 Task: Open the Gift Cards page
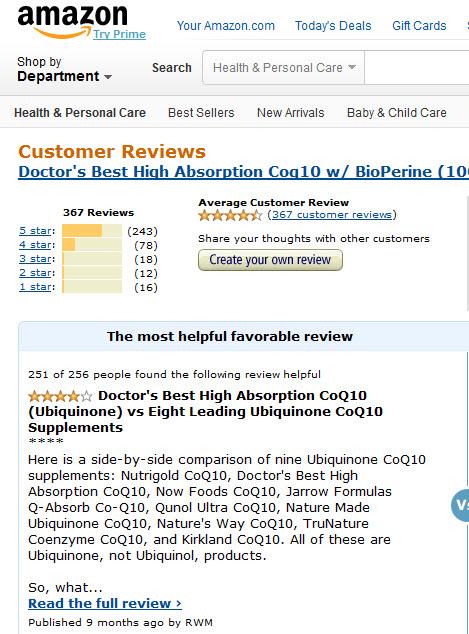point(419,26)
